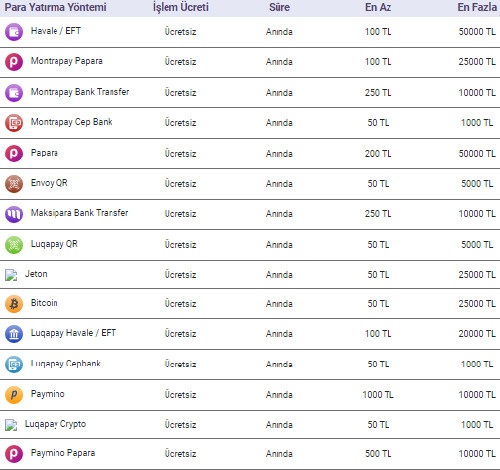Click the 10000 TL maximum for Paymino Papara
The image size is (500, 470).
coord(477,454)
